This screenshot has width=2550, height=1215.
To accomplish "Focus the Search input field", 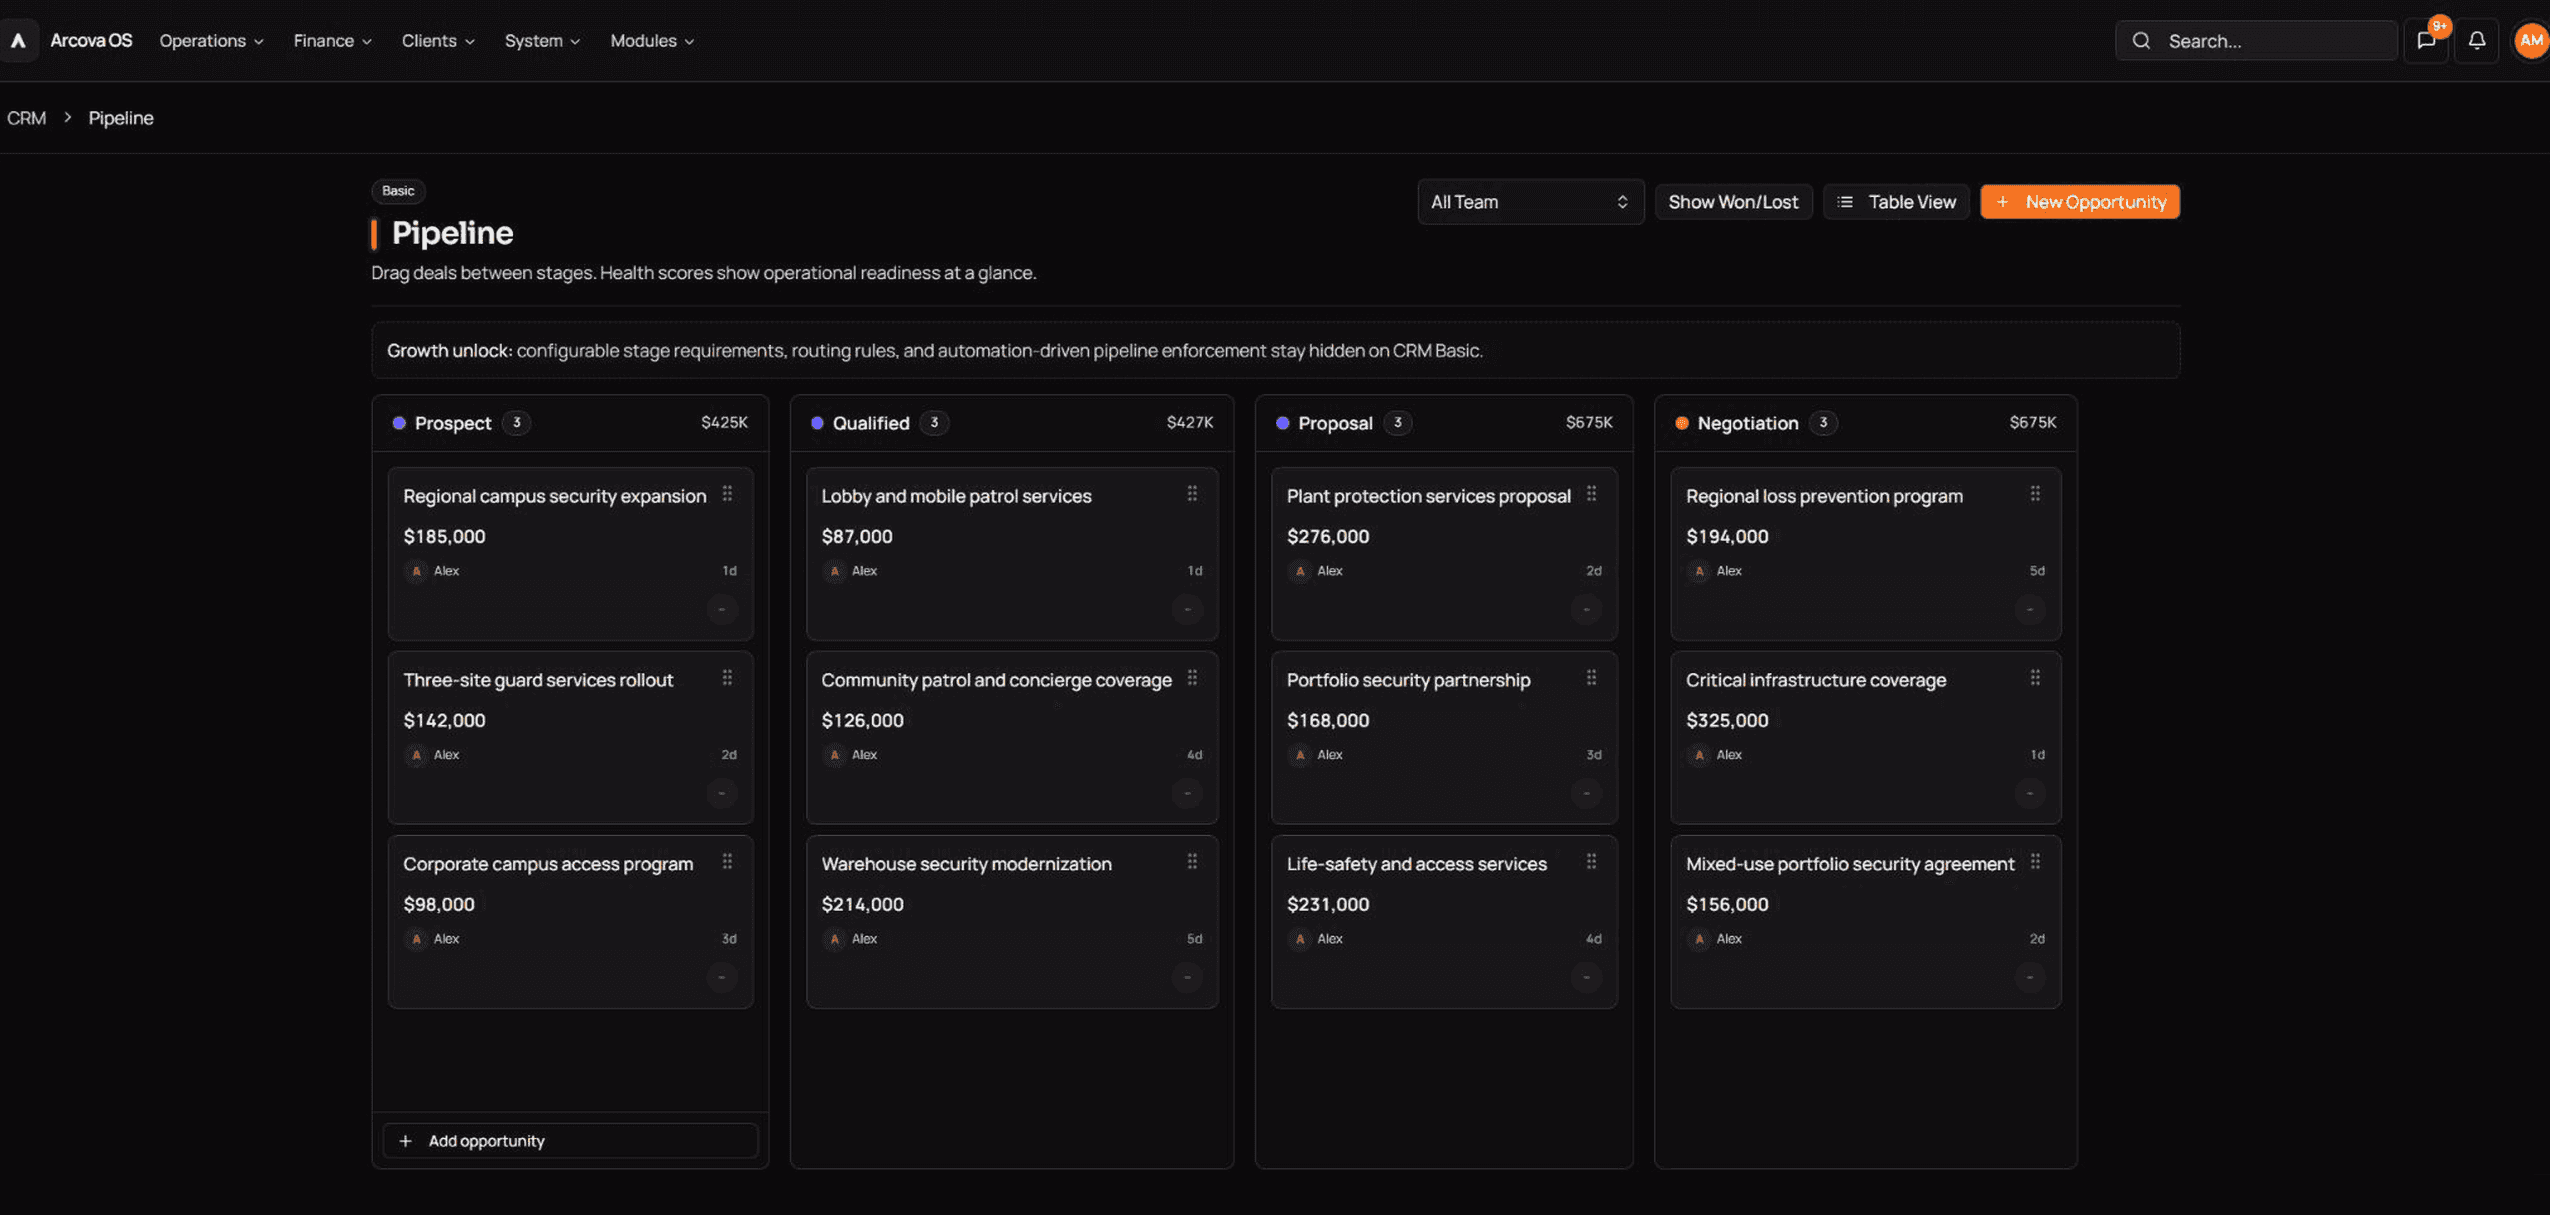I will click(x=2257, y=41).
